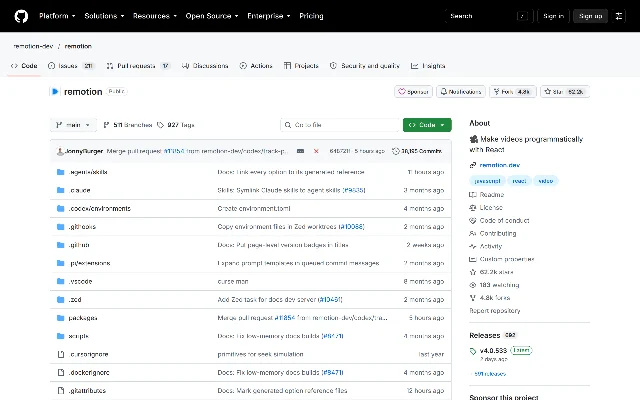View the 511 Branches link
640x400 pixels.
pyautogui.click(x=128, y=125)
